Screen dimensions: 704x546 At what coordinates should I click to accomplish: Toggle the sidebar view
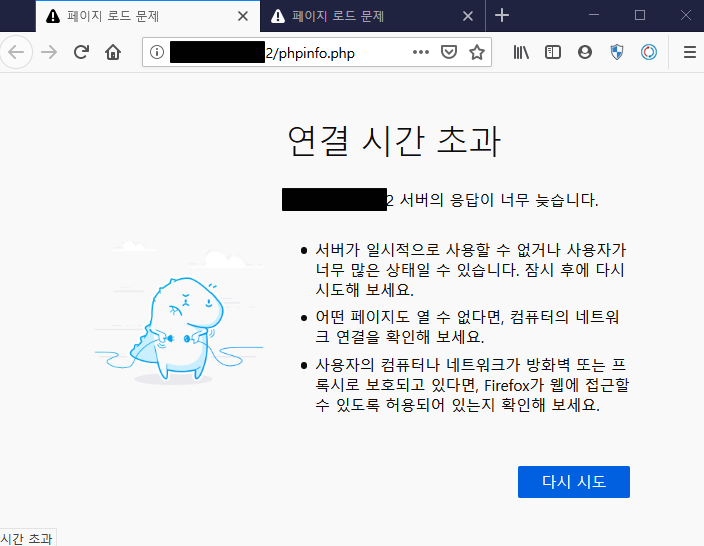pos(553,53)
